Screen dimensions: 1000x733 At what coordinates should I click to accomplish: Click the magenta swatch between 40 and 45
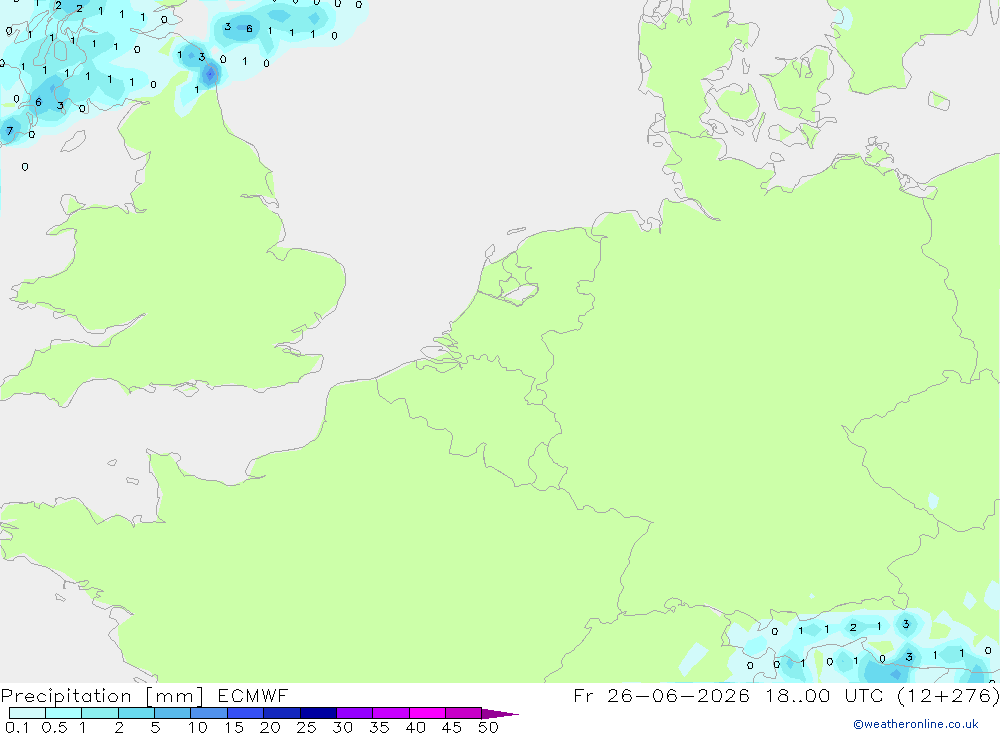427,713
